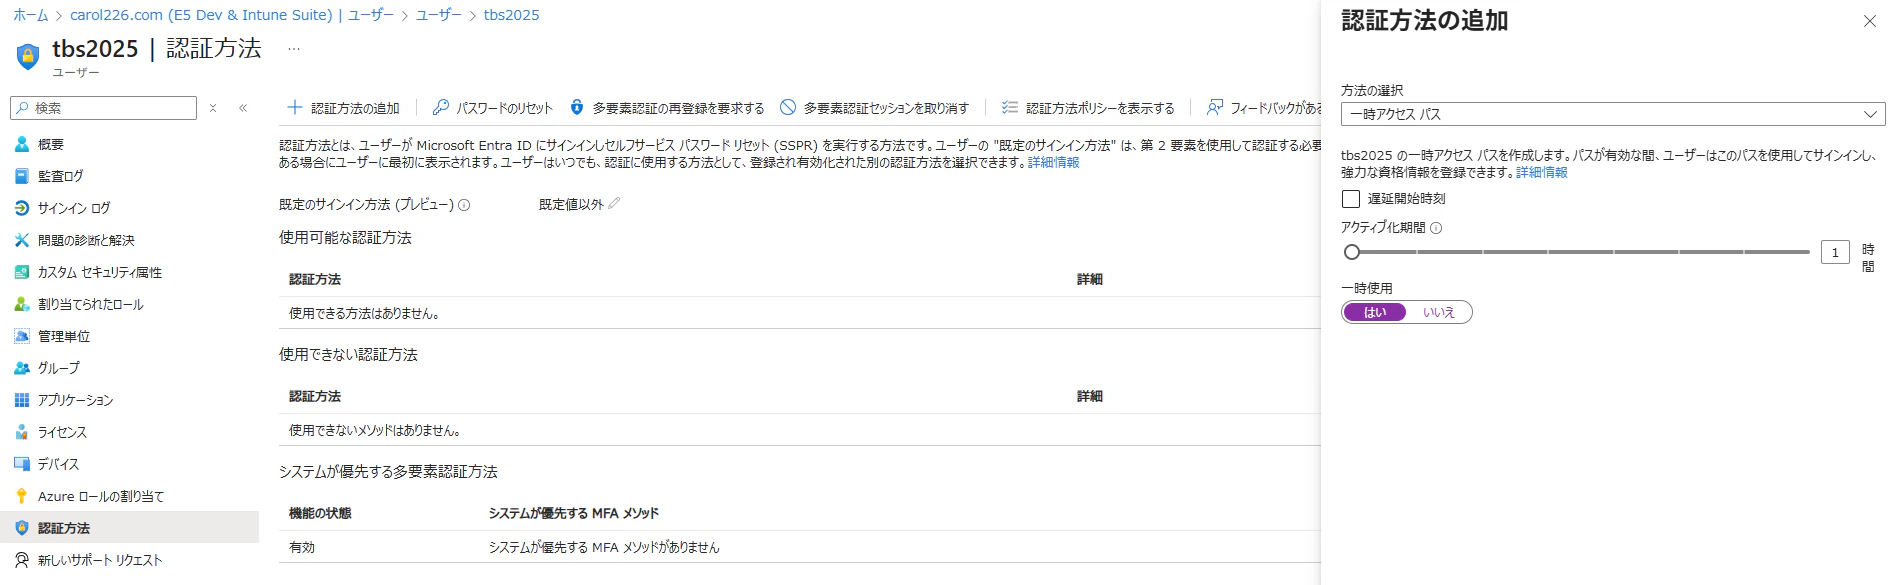Click the デバイス monitor icon
This screenshot has width=1904, height=585.
point(22,464)
